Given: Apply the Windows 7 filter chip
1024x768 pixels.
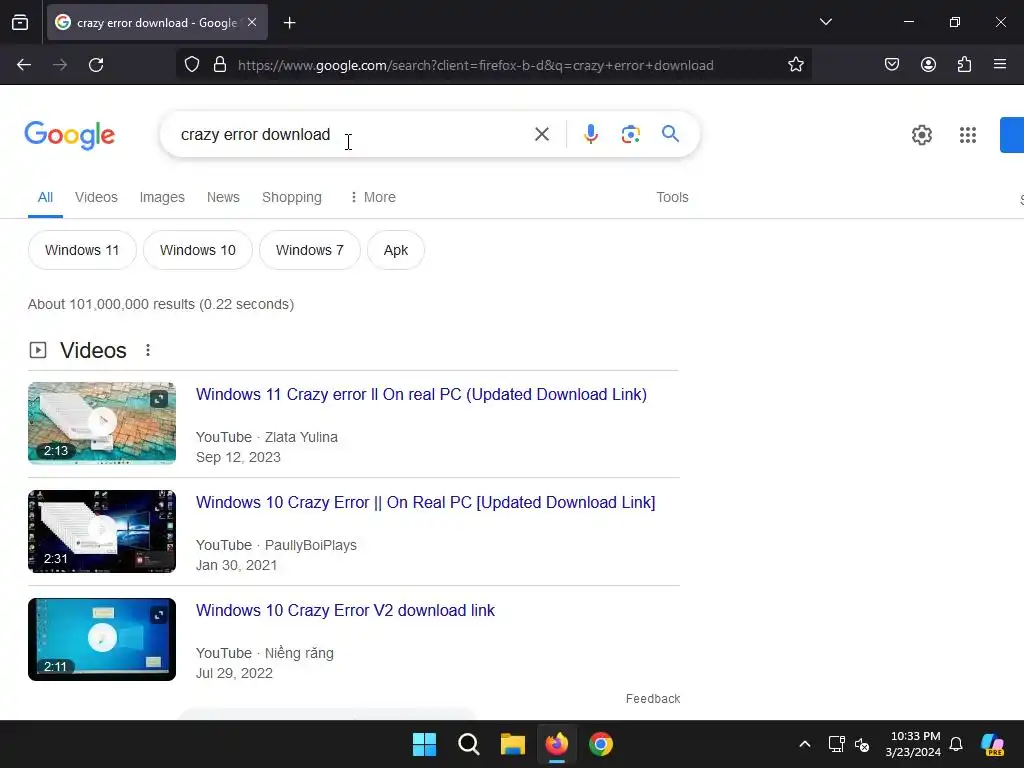Looking at the screenshot, I should pos(310,250).
